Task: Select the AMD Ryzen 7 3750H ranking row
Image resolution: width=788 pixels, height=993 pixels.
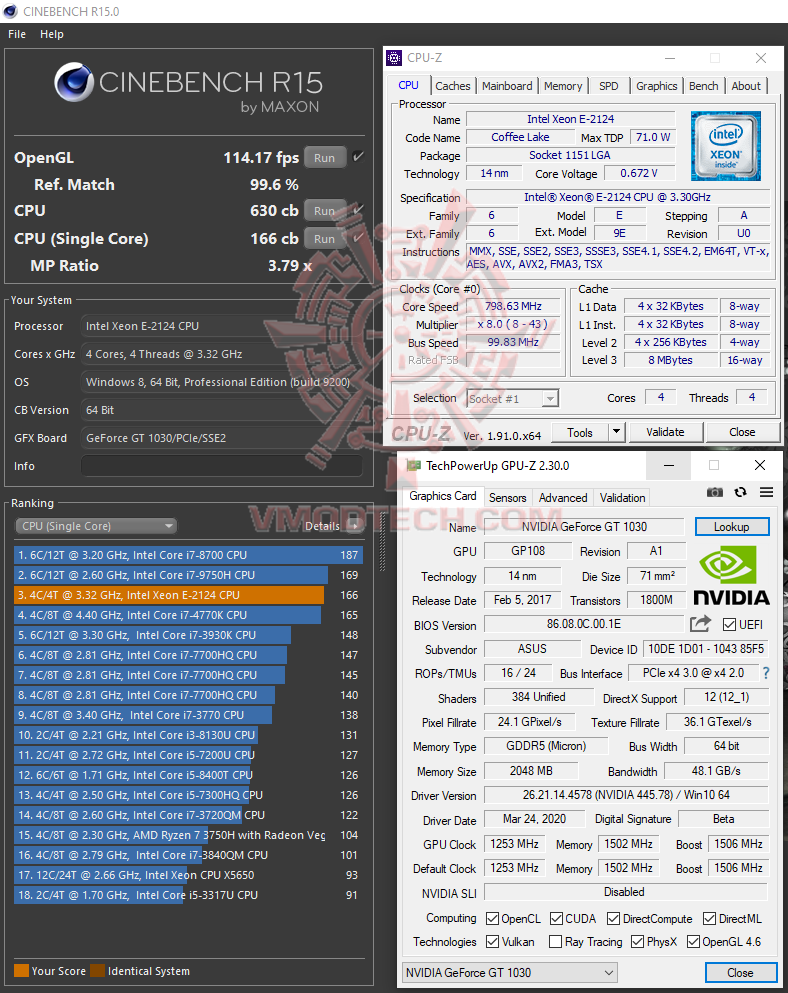Action: click(188, 835)
